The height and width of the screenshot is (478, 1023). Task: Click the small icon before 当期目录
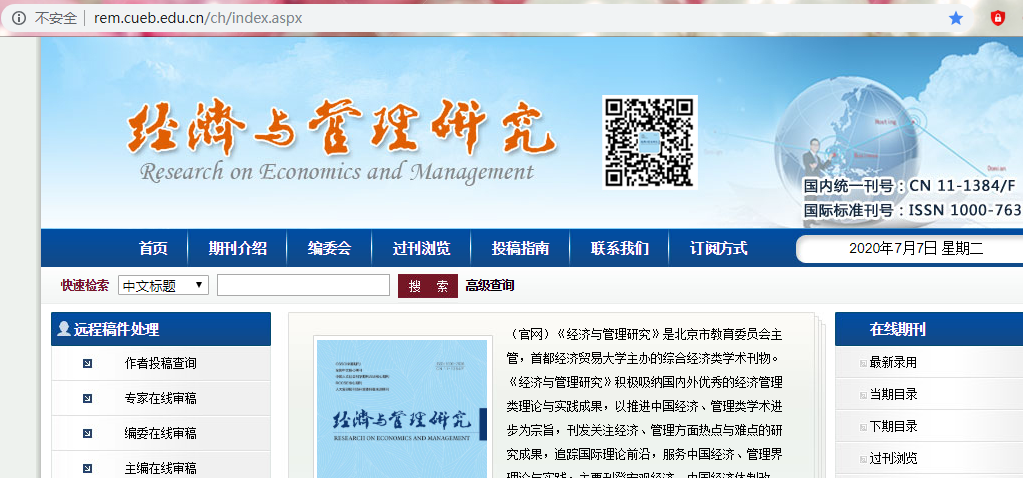click(x=863, y=395)
